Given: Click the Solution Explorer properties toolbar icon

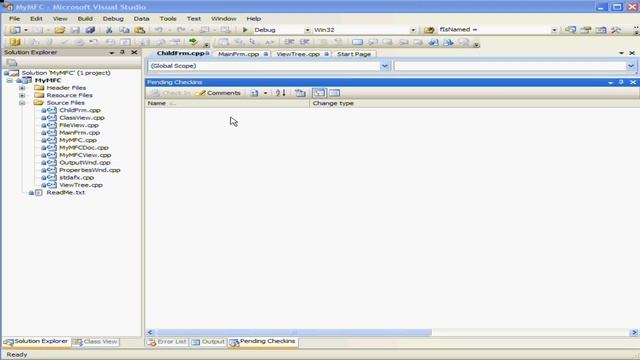Looking at the screenshot, I should pos(11,62).
